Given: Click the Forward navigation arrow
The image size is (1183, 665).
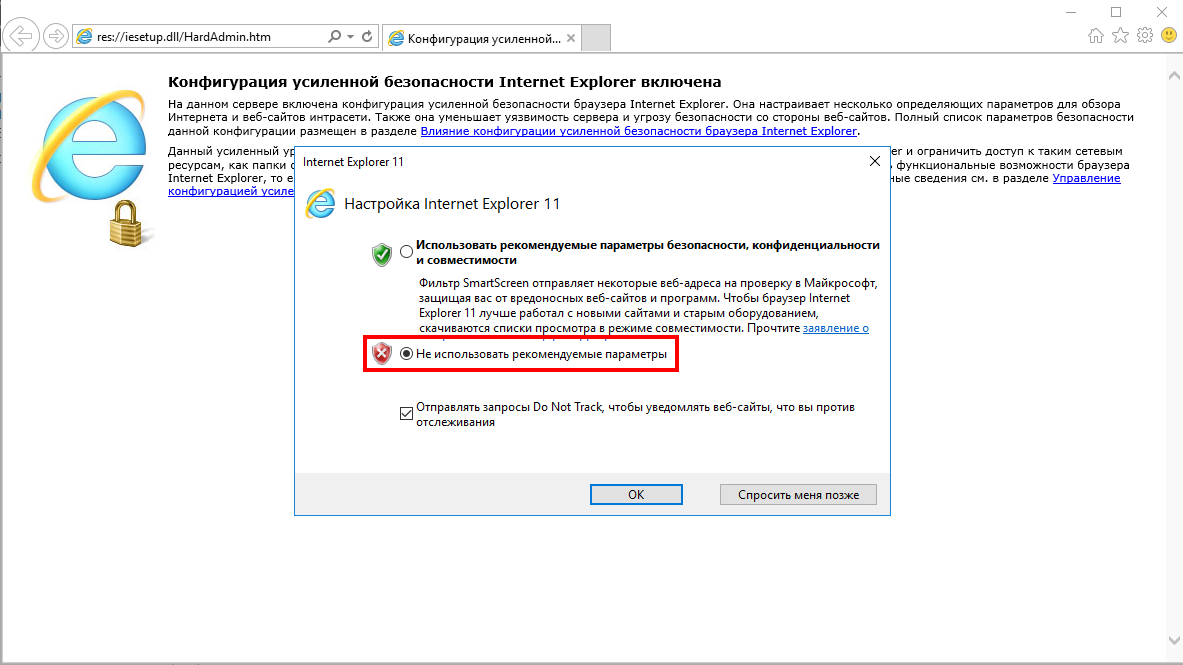Looking at the screenshot, I should coord(56,37).
